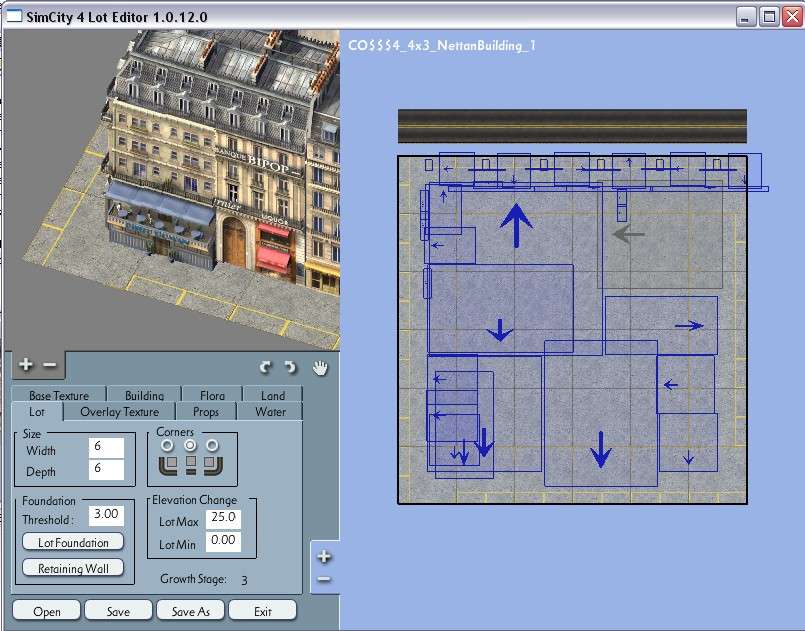
Task: Select the middle corner radio option
Action: click(x=190, y=445)
